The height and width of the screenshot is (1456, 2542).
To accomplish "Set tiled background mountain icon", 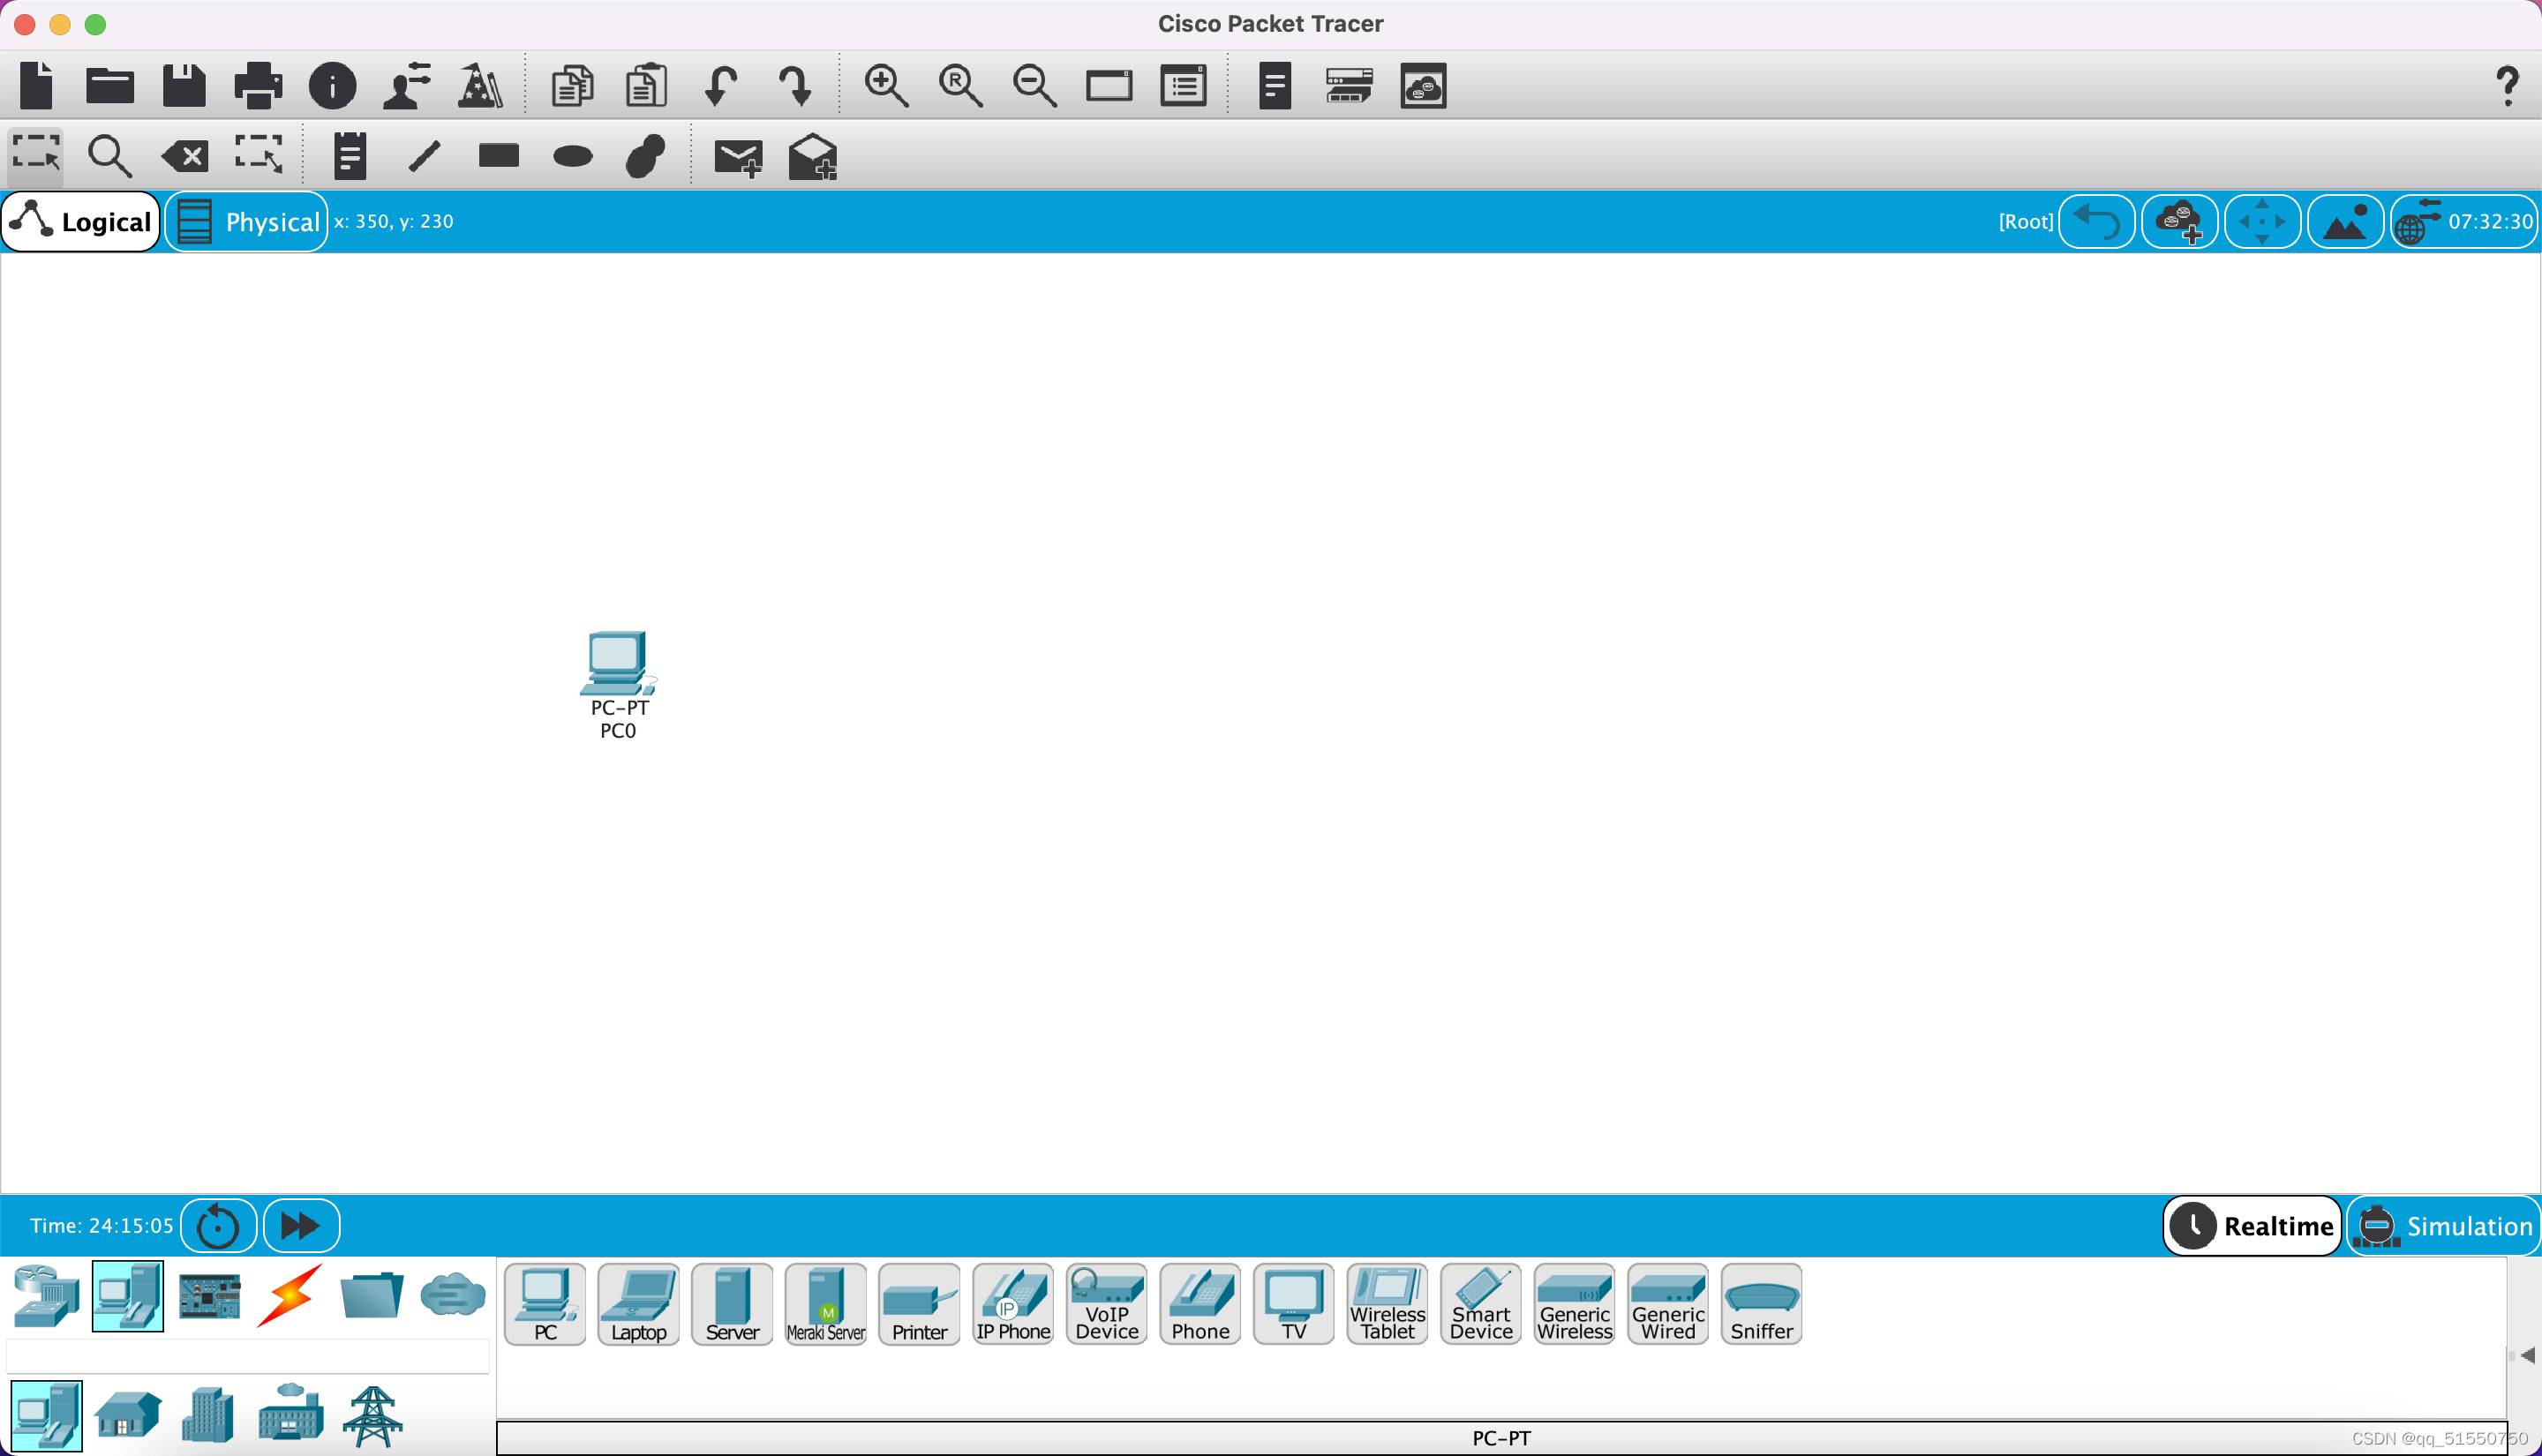I will click(x=2345, y=221).
